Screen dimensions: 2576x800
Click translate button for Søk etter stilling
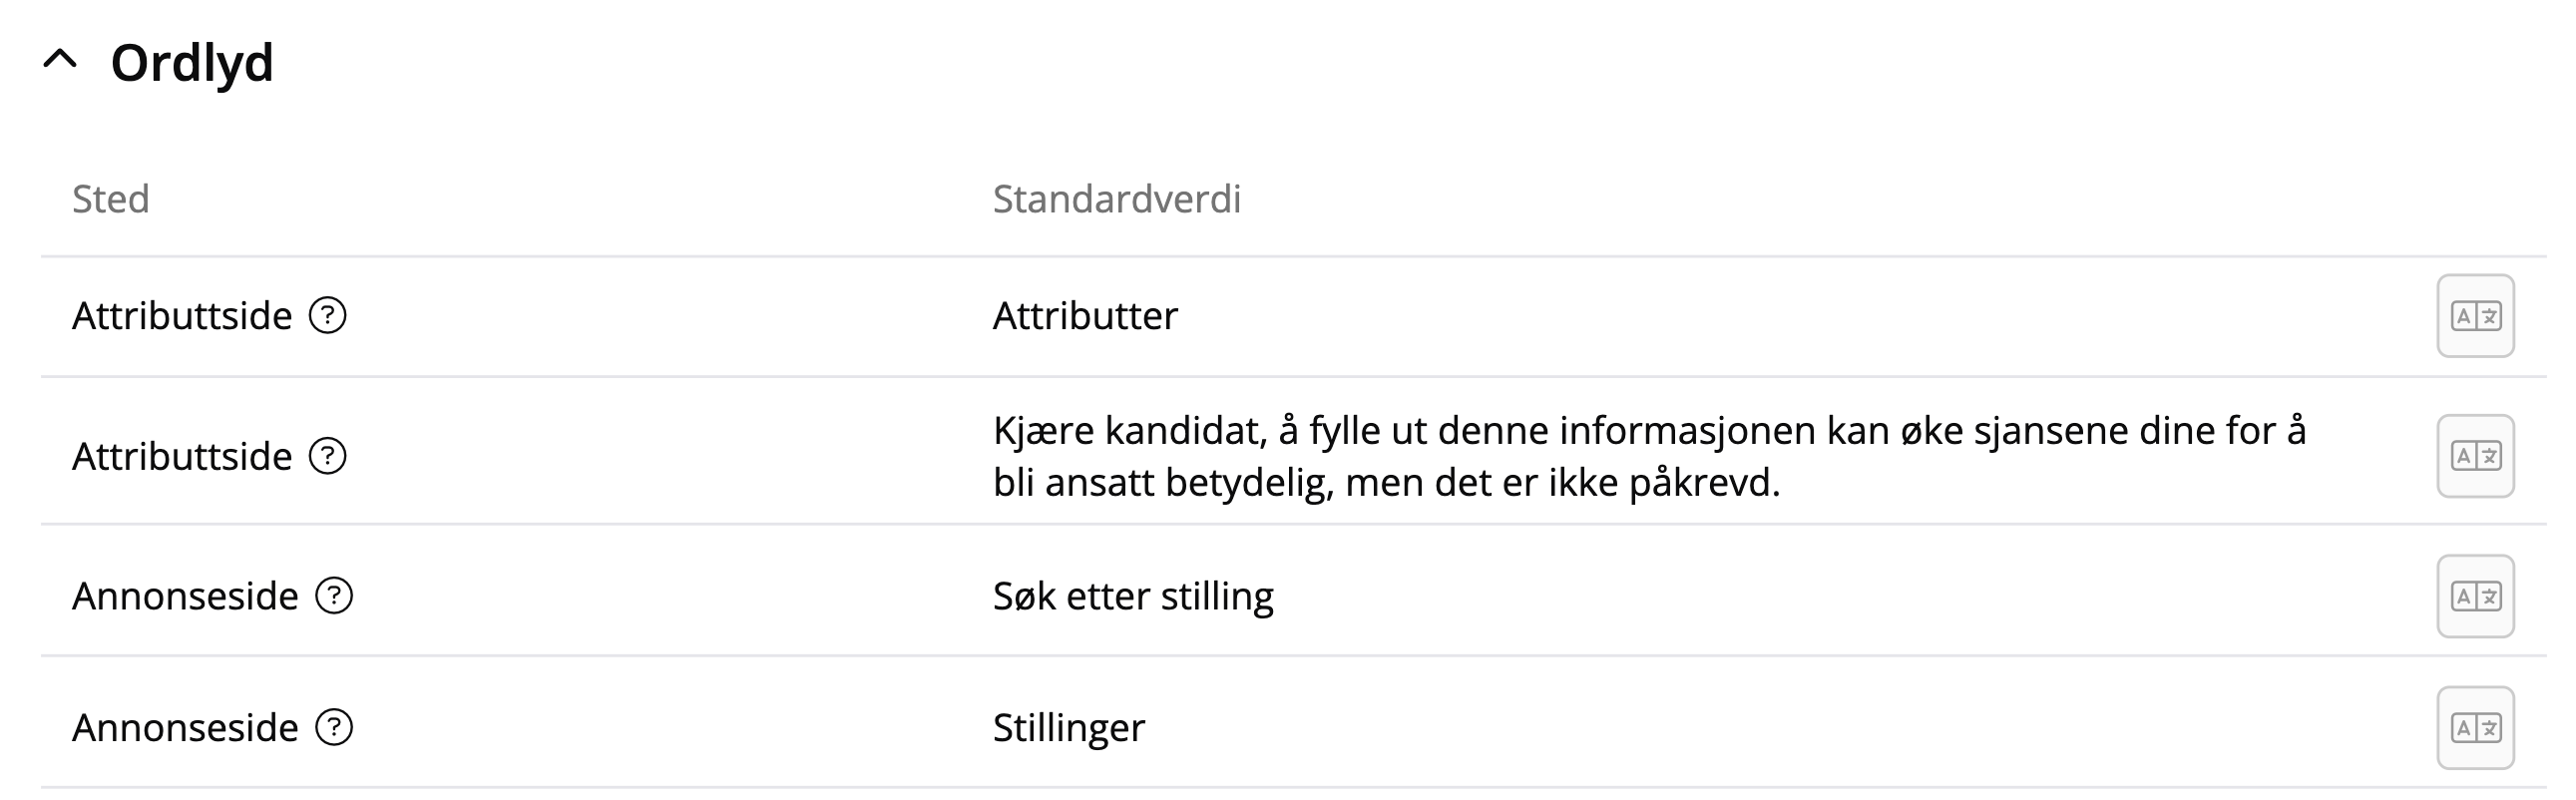[2475, 596]
